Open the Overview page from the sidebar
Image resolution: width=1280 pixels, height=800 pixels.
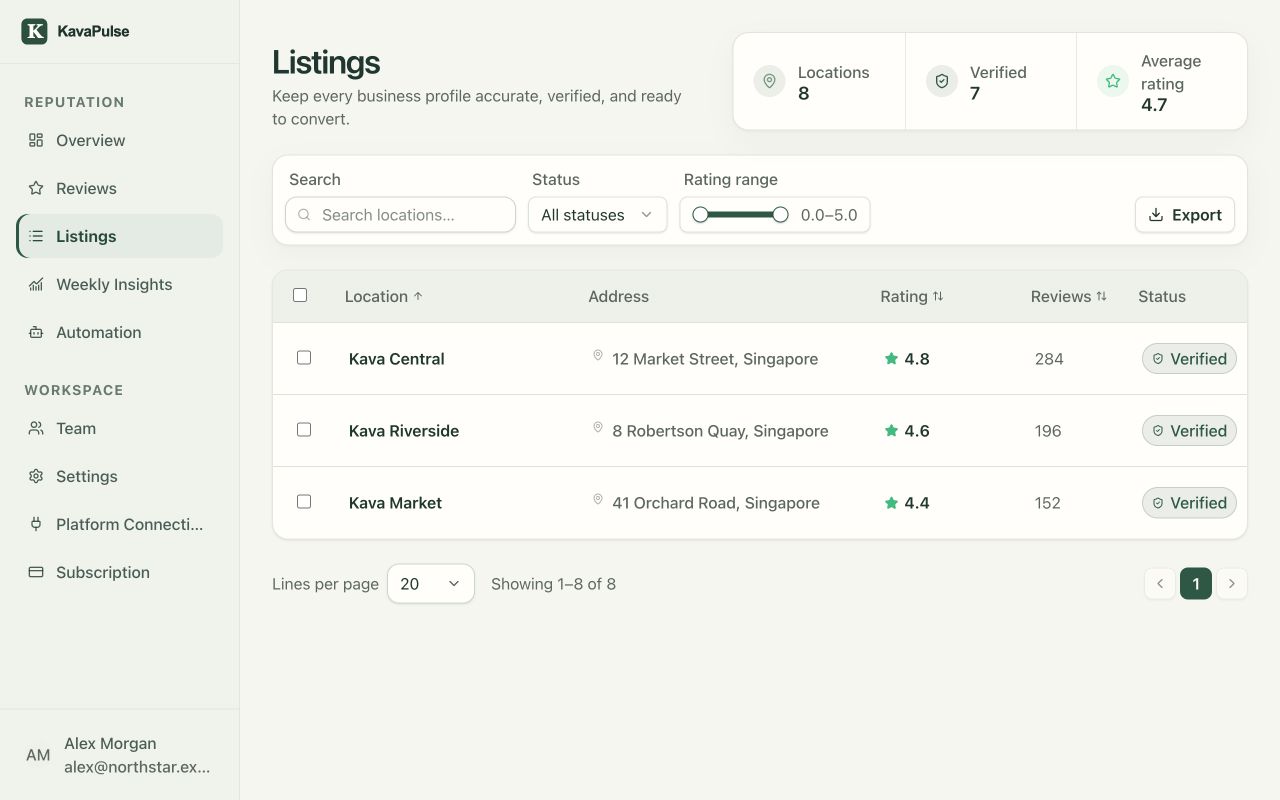click(x=120, y=140)
